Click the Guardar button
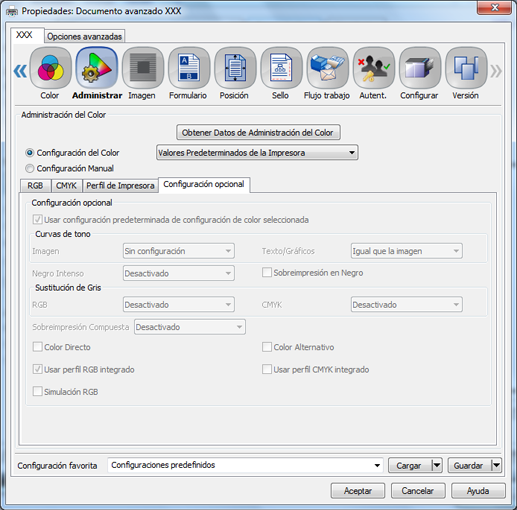517x510 pixels. point(469,465)
